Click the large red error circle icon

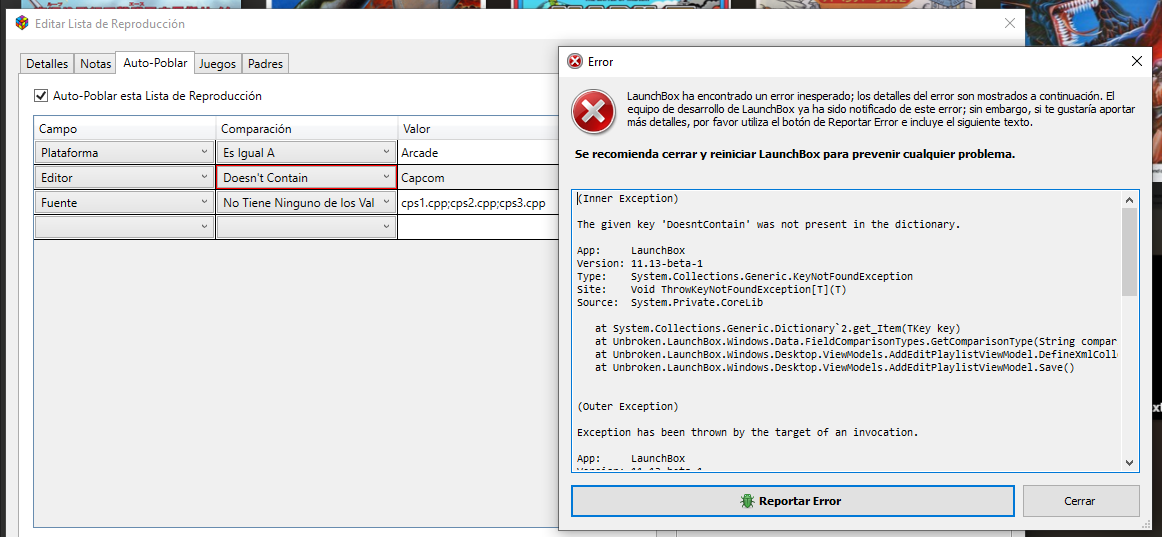[x=593, y=113]
